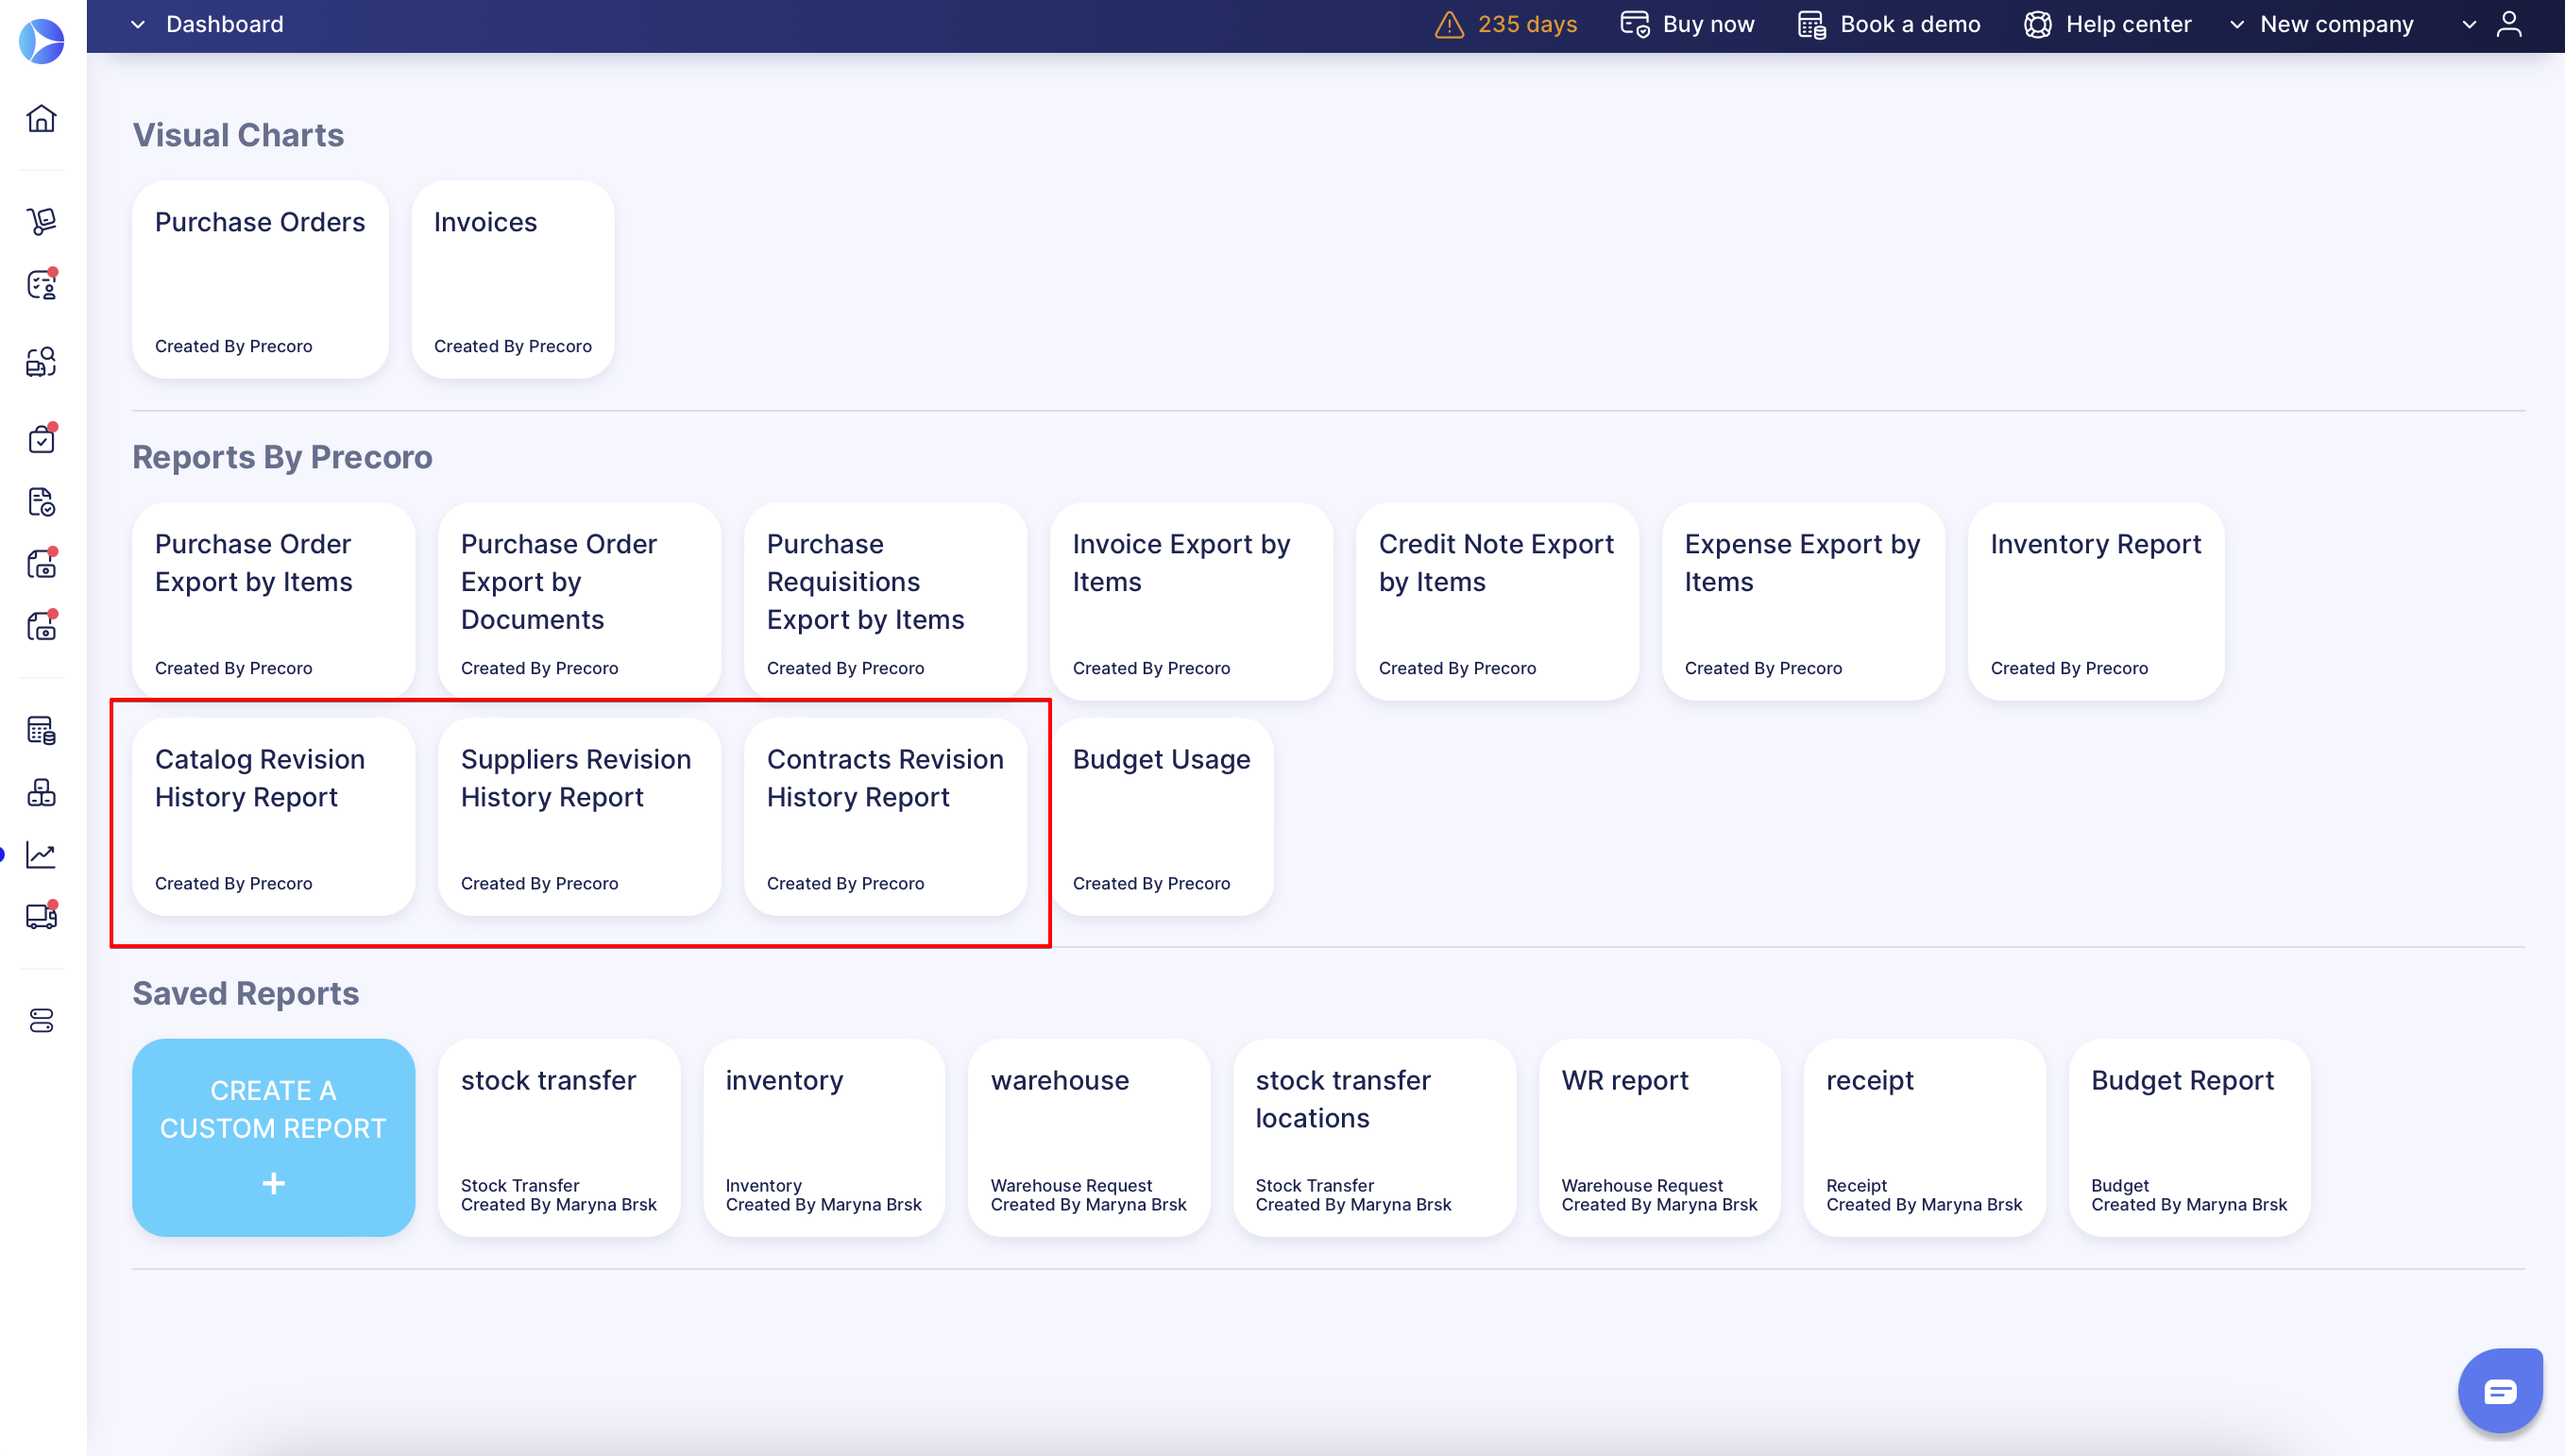The image size is (2565, 1456).
Task: Open the hand-truck cart icon in the sidebar
Action: 42,221
